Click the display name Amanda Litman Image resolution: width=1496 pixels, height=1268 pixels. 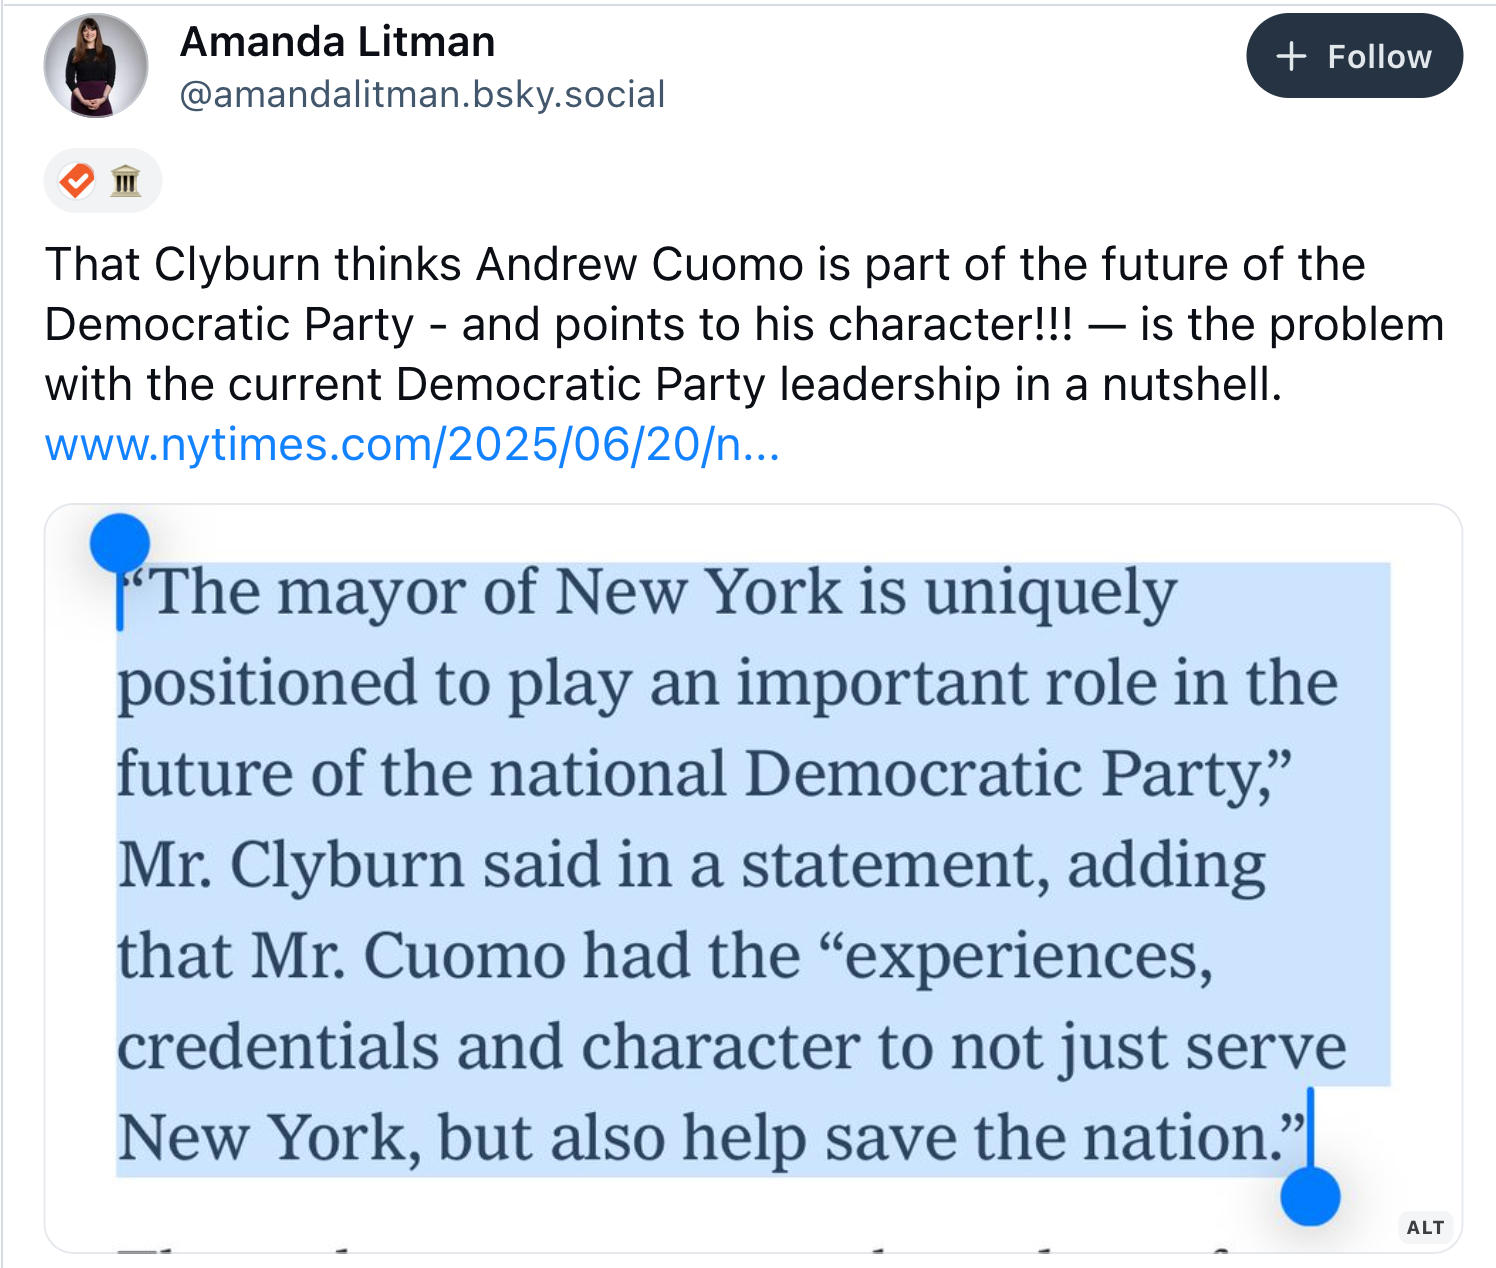pos(337,42)
